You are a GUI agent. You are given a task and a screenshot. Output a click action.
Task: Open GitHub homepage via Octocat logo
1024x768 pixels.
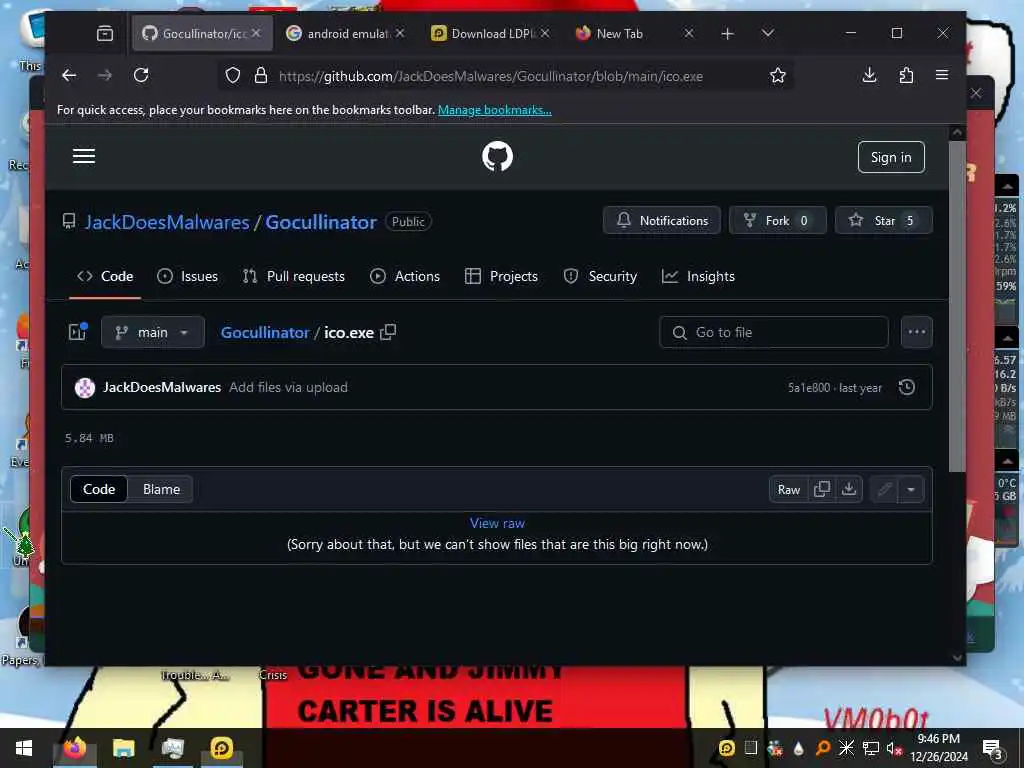click(x=497, y=157)
